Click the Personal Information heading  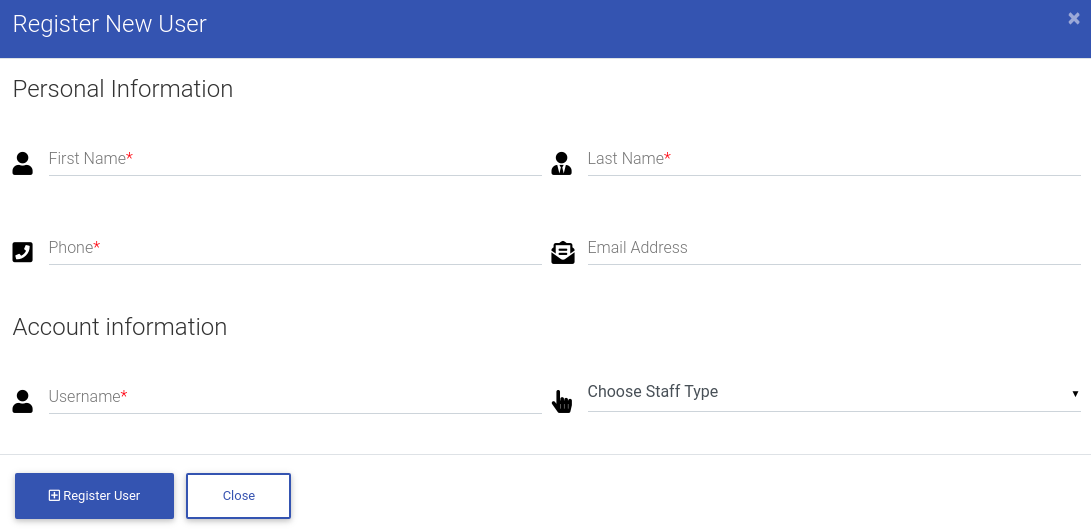coord(122,90)
